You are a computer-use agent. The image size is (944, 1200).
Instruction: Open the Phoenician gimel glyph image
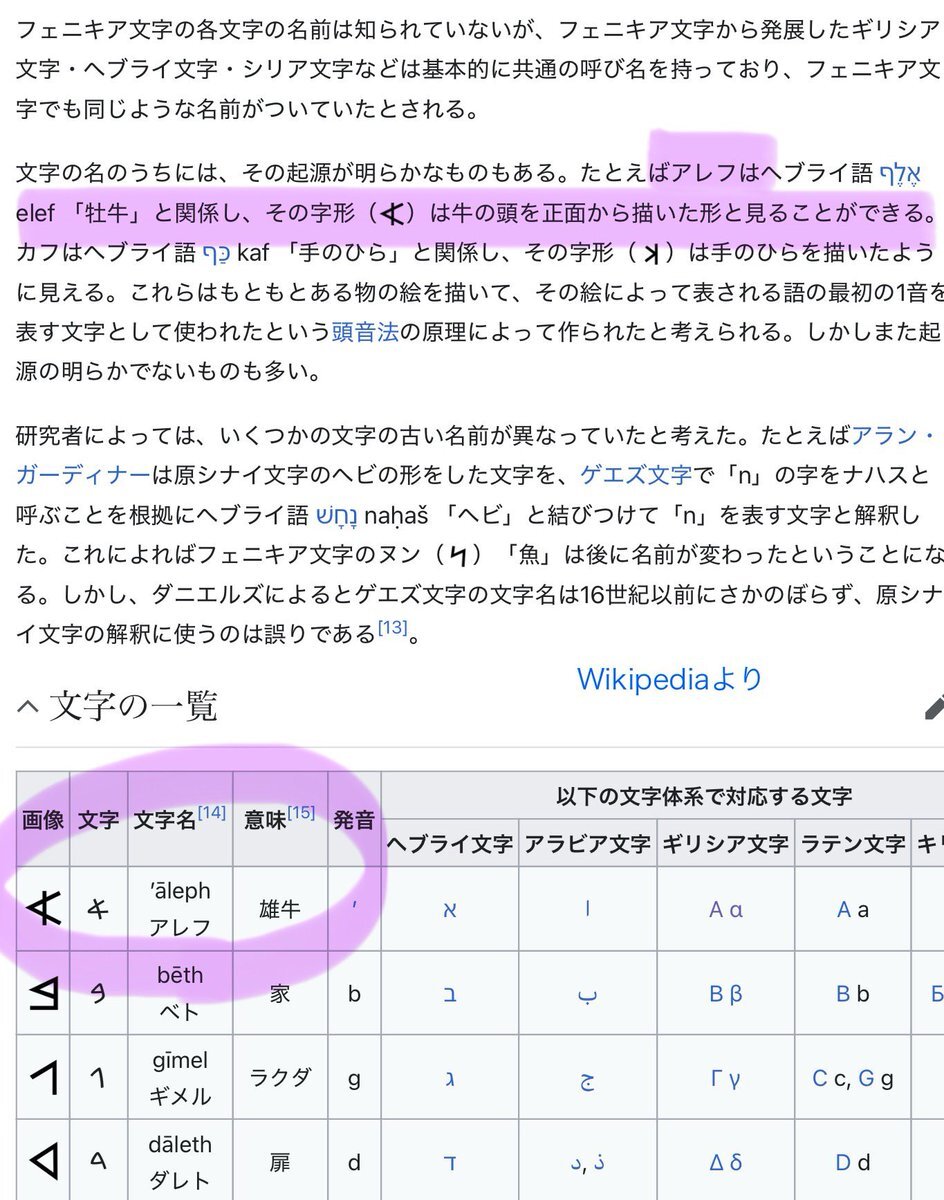tap(43, 1078)
